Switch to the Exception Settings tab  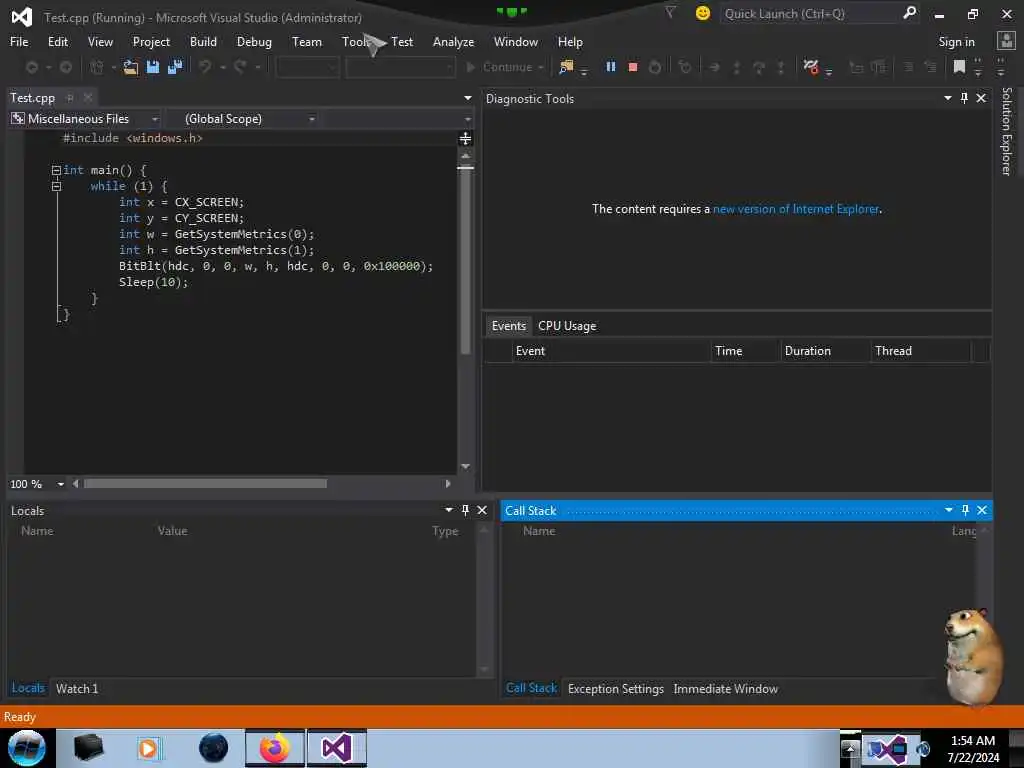(x=616, y=688)
